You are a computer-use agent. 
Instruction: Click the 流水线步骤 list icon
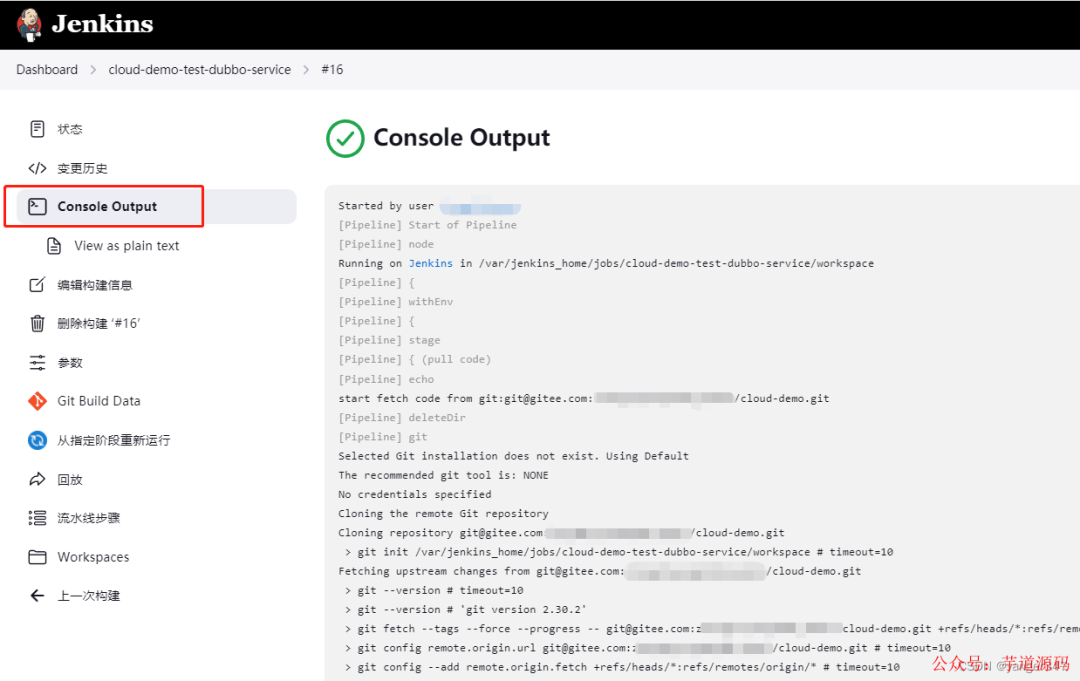coord(37,518)
